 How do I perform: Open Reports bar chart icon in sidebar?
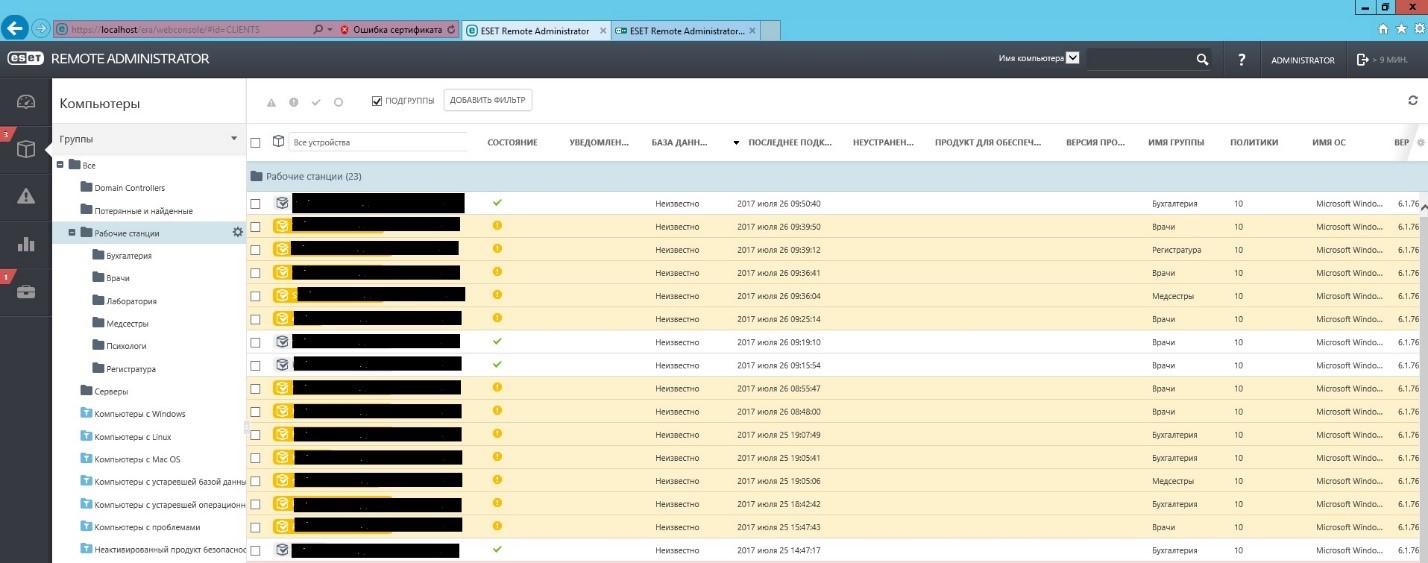click(26, 243)
